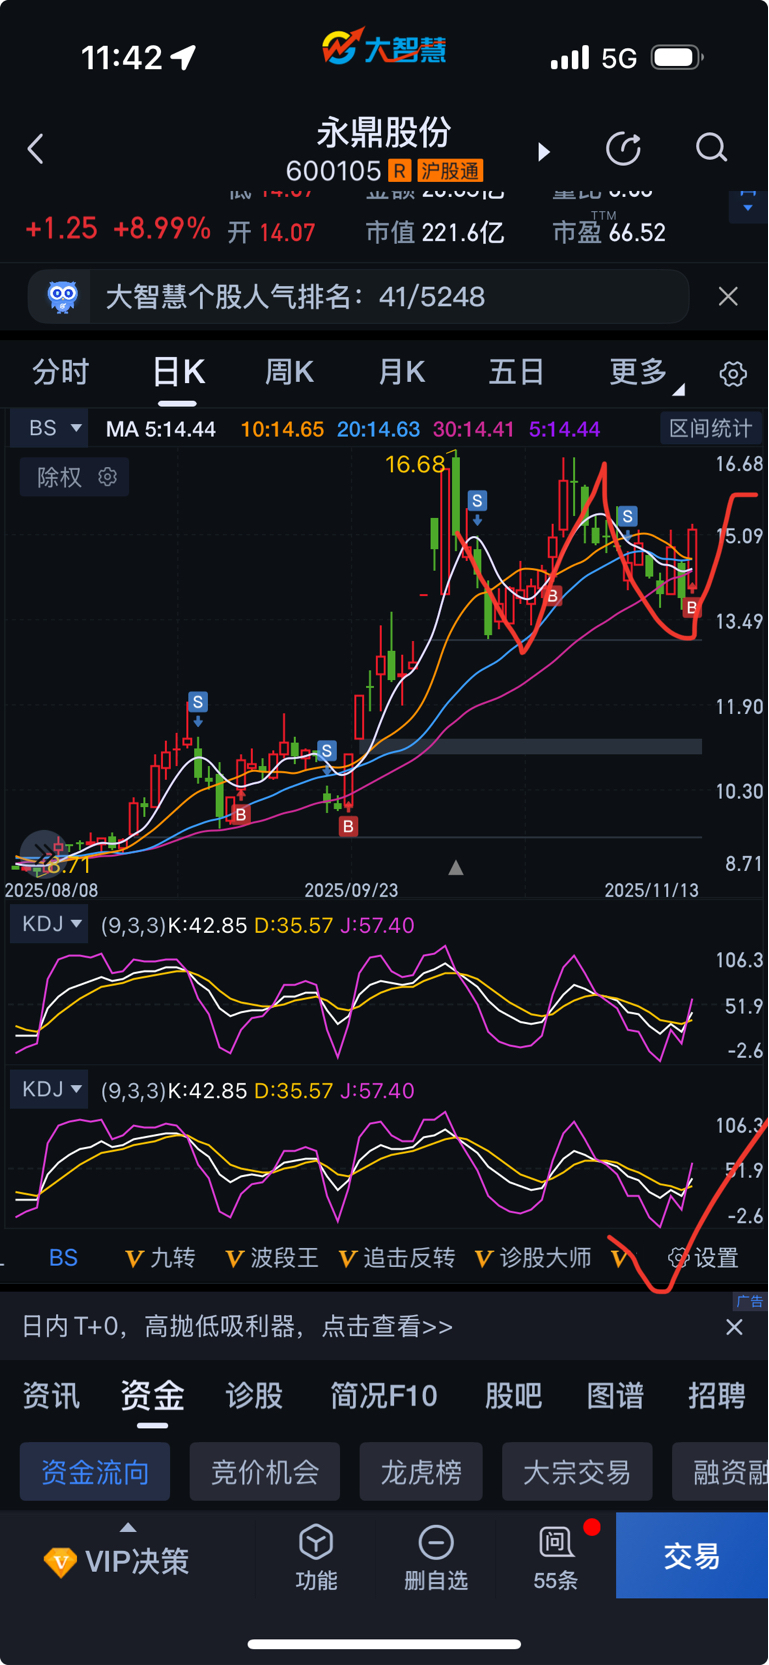Viewport: 769px width, 1665px height.
Task: Switch to 周K weekly chart
Action: (x=289, y=373)
